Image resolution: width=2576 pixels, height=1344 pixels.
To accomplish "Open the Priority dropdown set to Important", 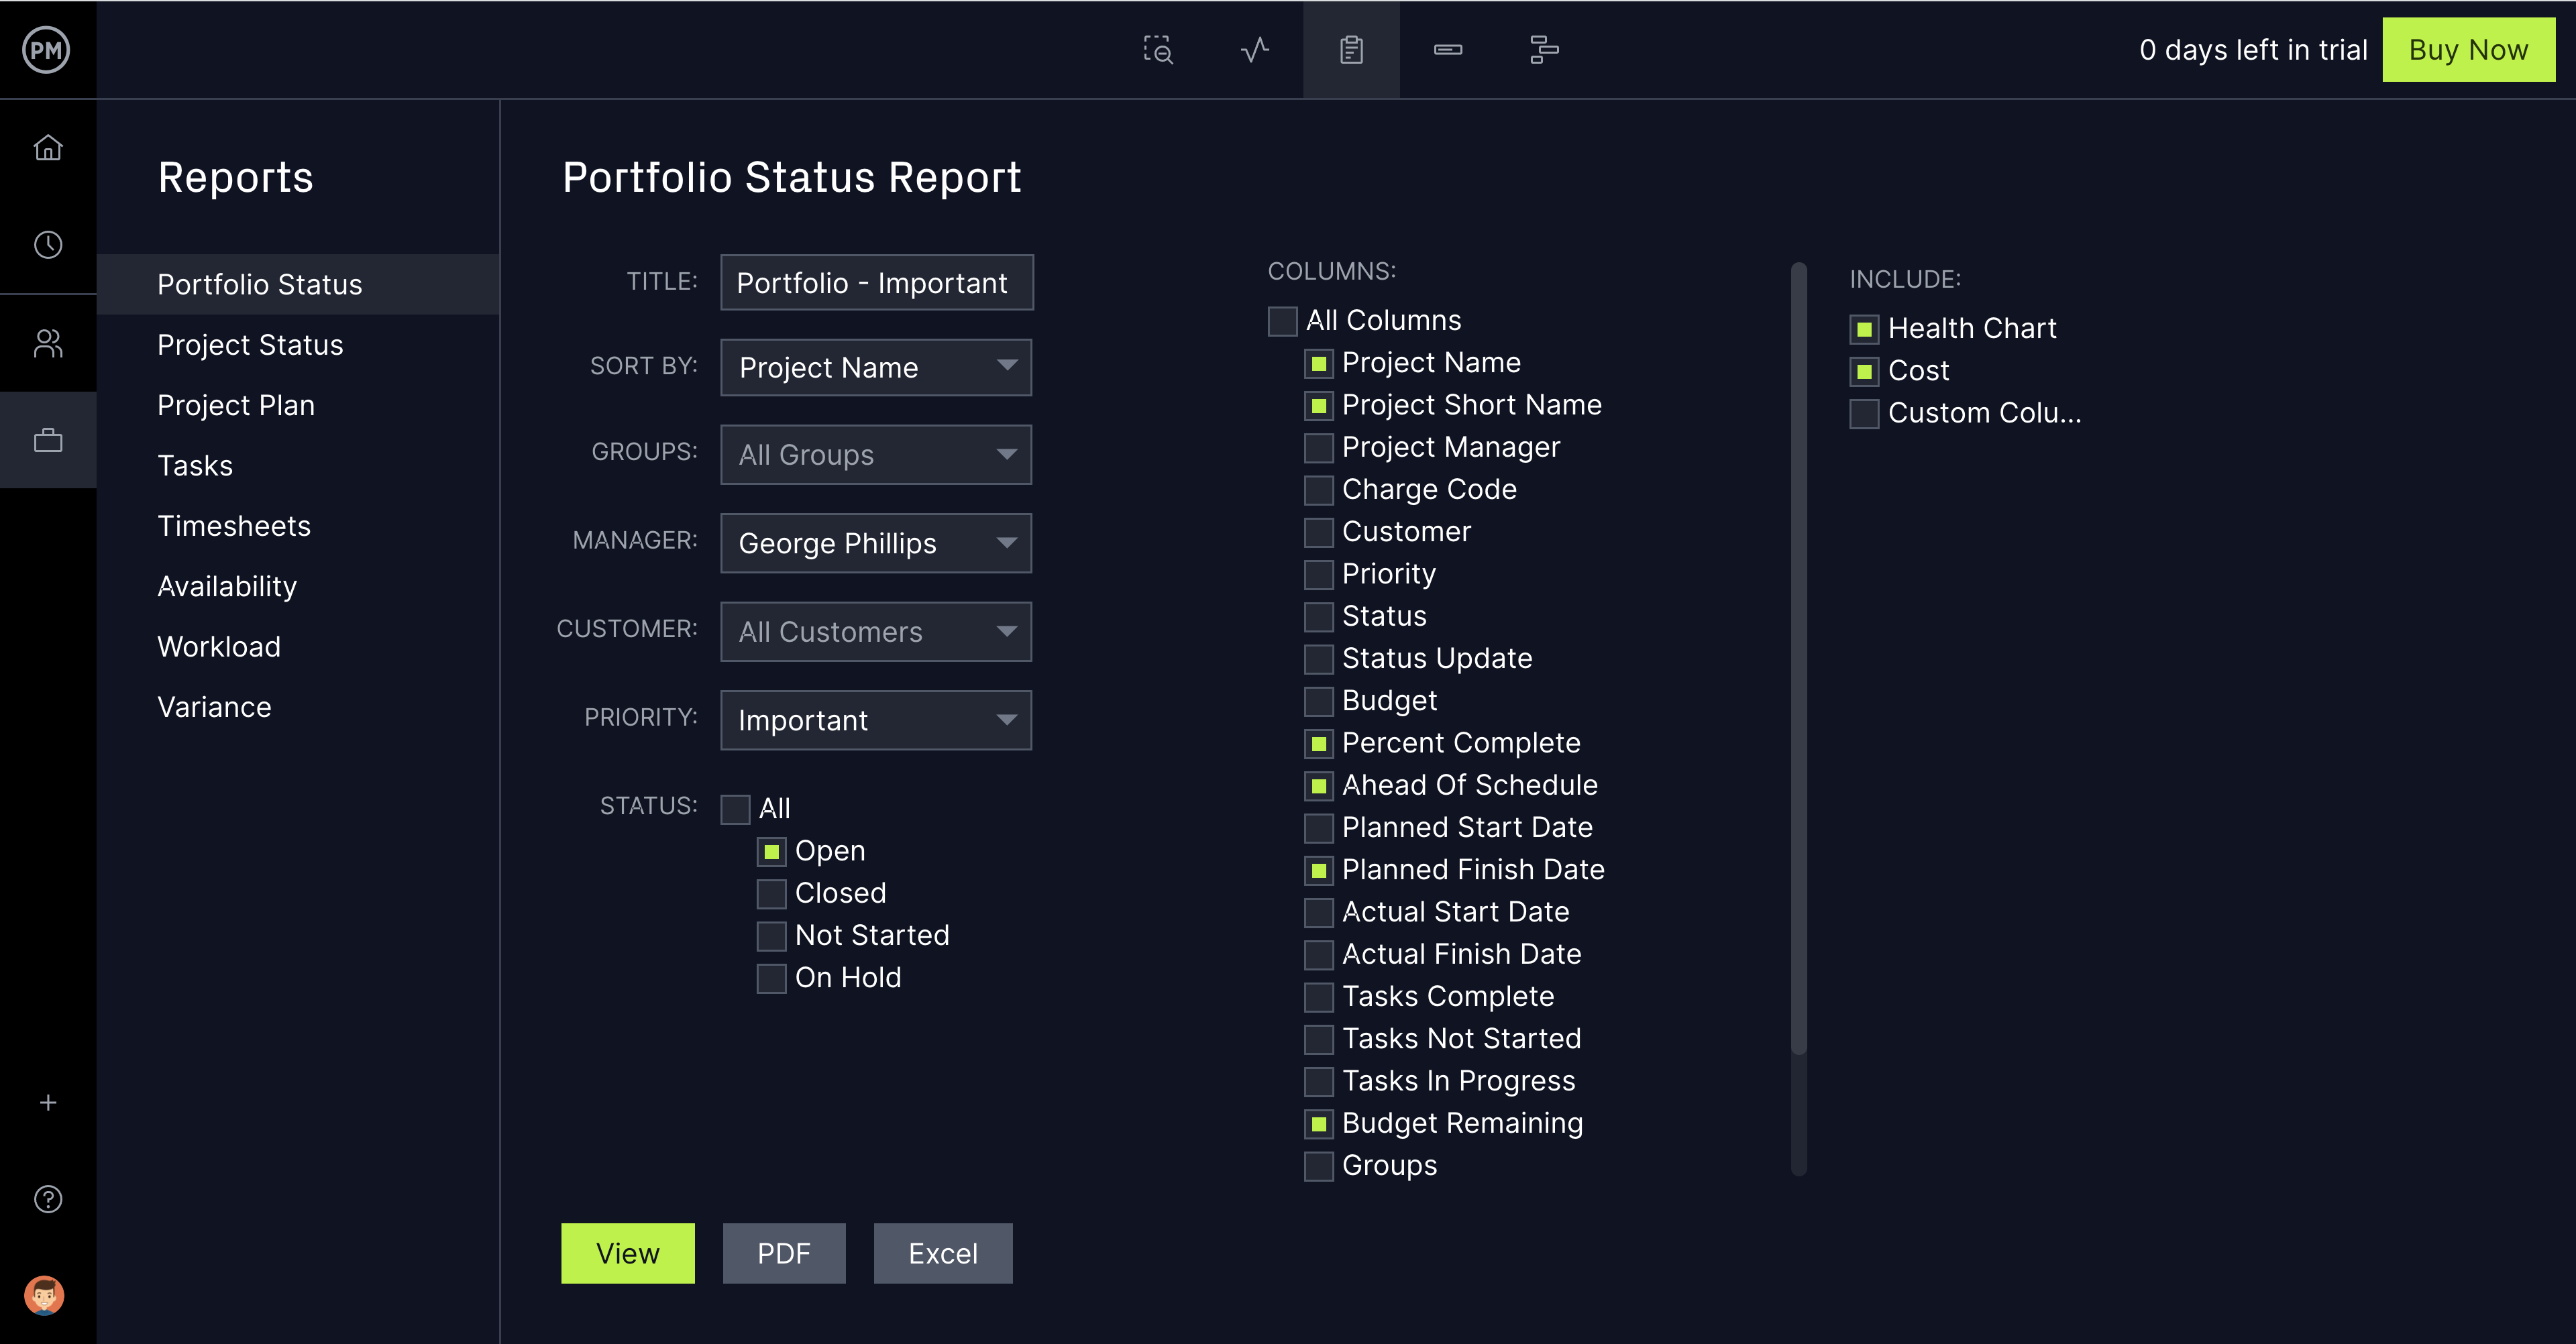I will tap(876, 720).
